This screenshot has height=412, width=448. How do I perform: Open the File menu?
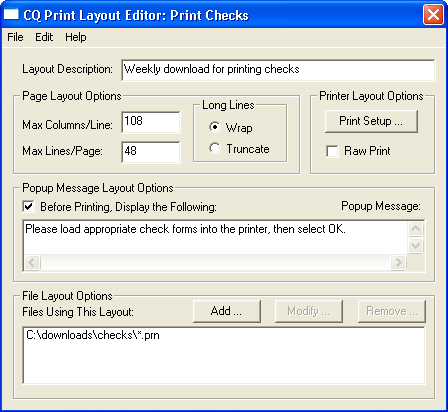pos(15,37)
